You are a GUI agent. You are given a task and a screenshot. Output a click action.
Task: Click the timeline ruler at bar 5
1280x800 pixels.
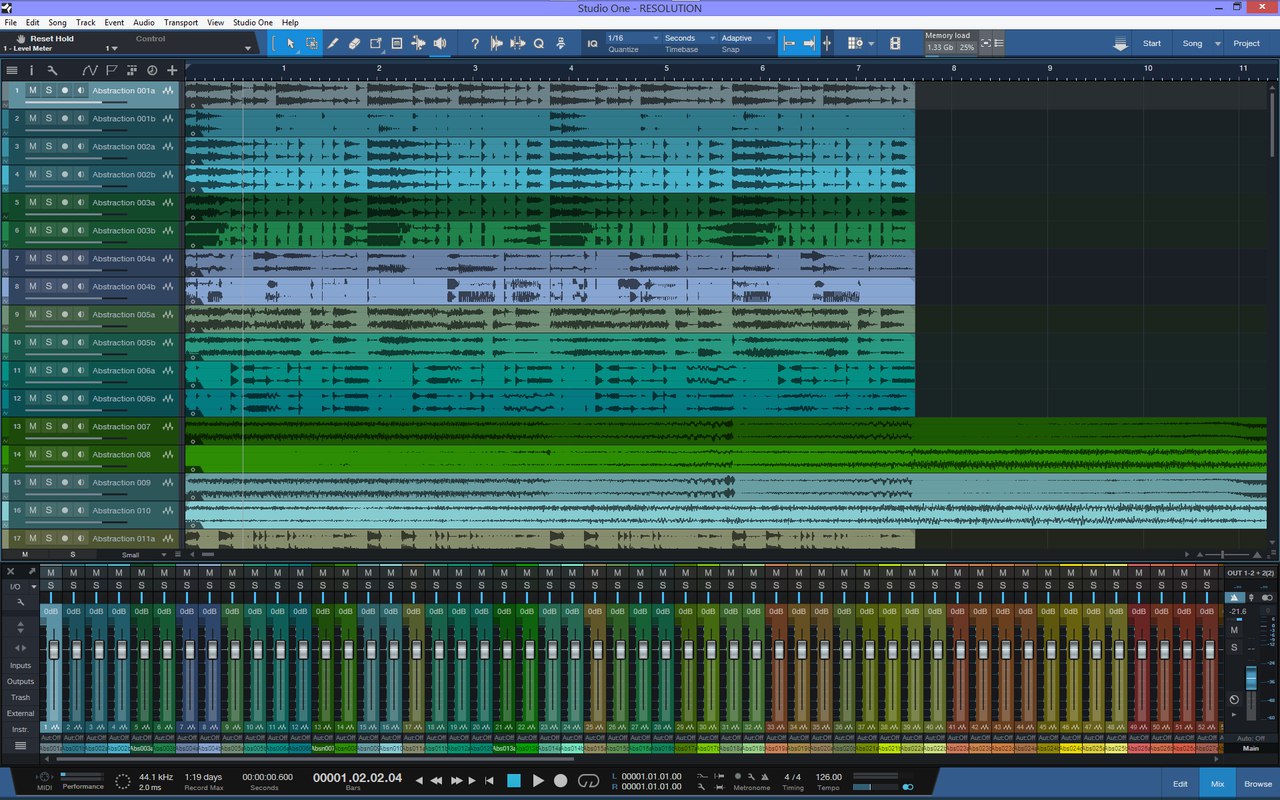coord(667,69)
